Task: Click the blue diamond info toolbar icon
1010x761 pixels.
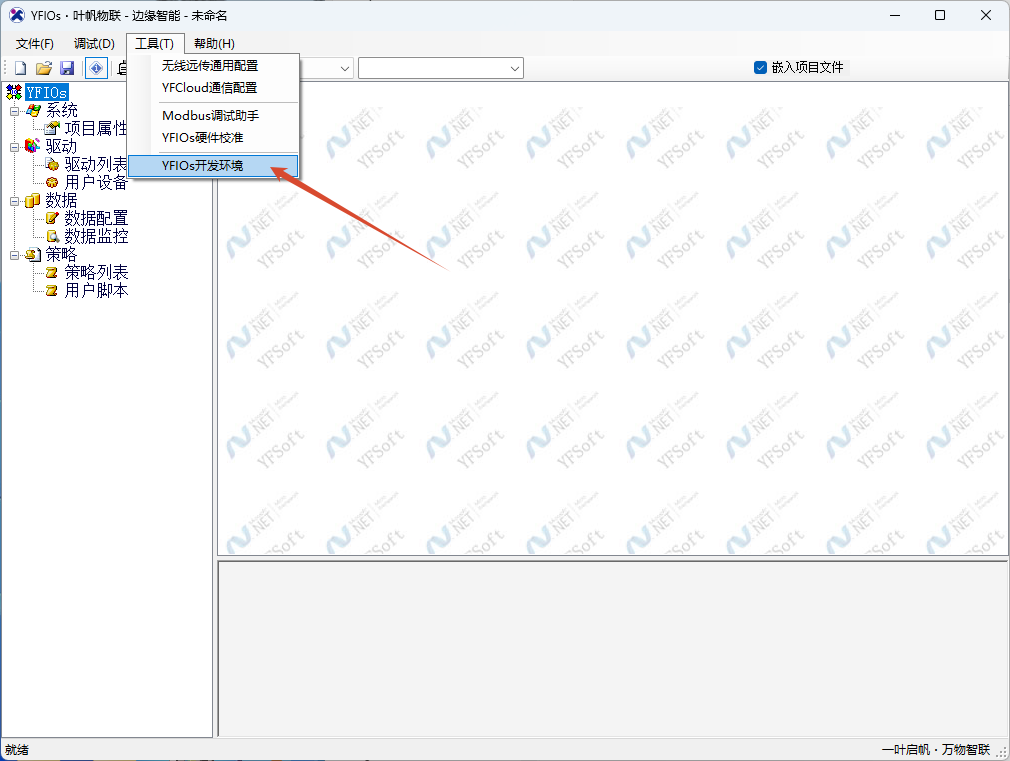Action: click(96, 68)
